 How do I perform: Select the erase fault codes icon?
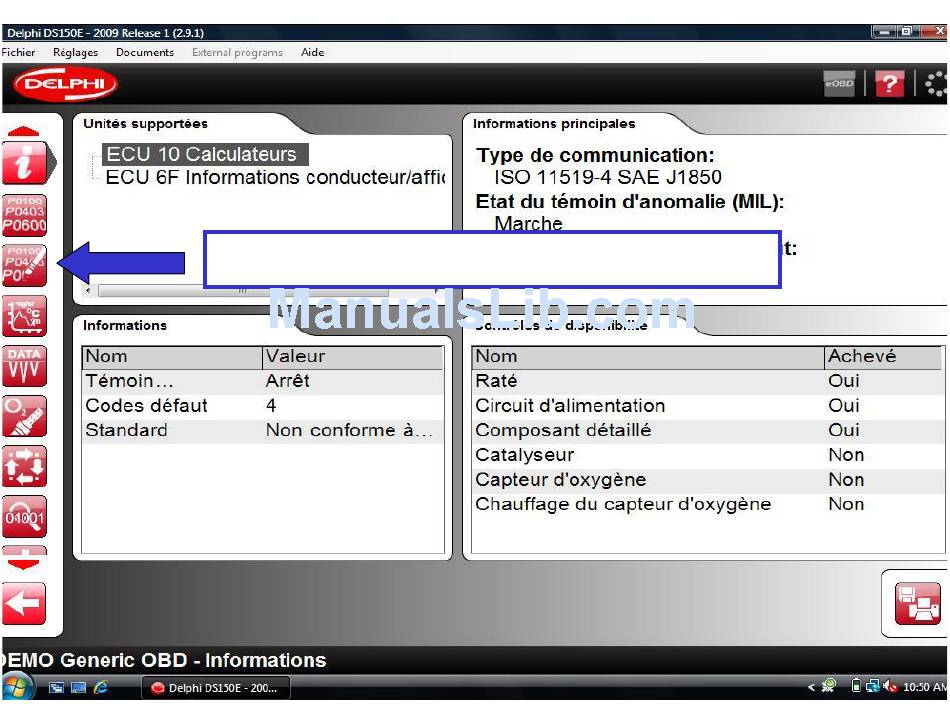pos(24,265)
